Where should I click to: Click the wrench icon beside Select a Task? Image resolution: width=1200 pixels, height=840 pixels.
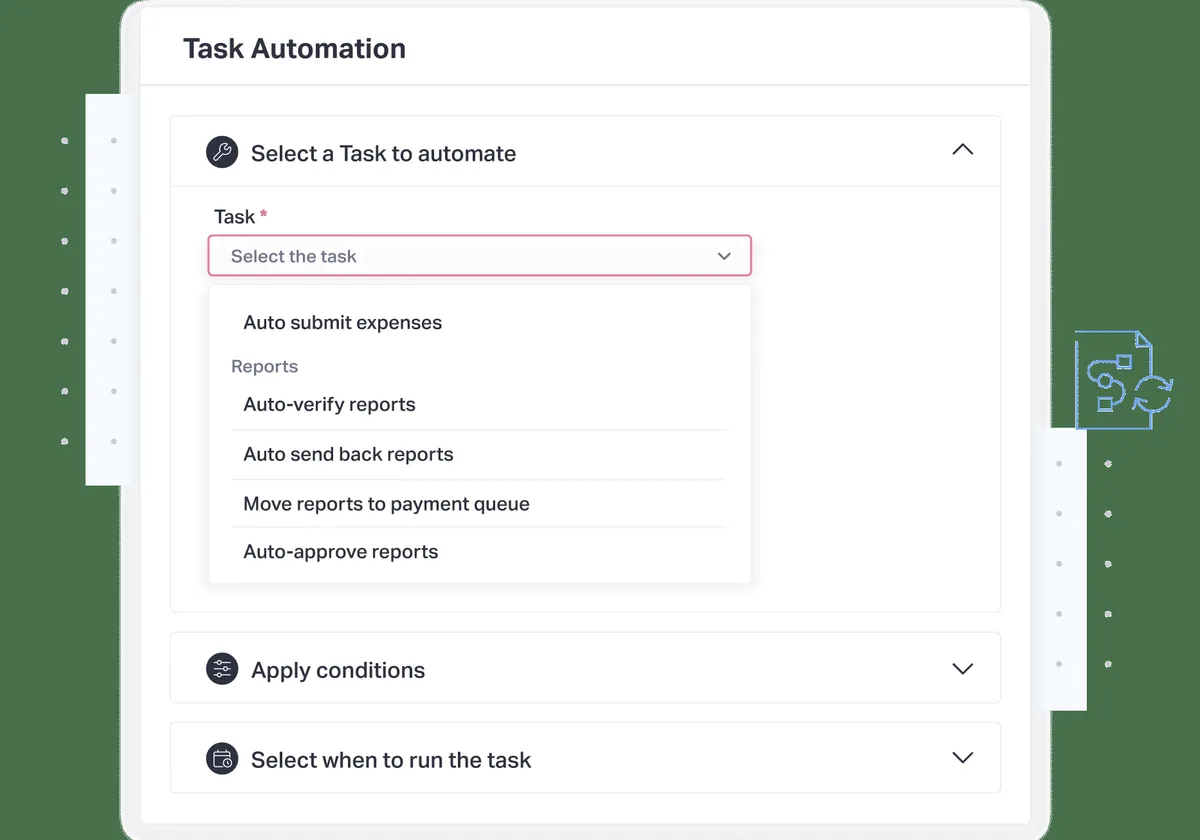222,153
